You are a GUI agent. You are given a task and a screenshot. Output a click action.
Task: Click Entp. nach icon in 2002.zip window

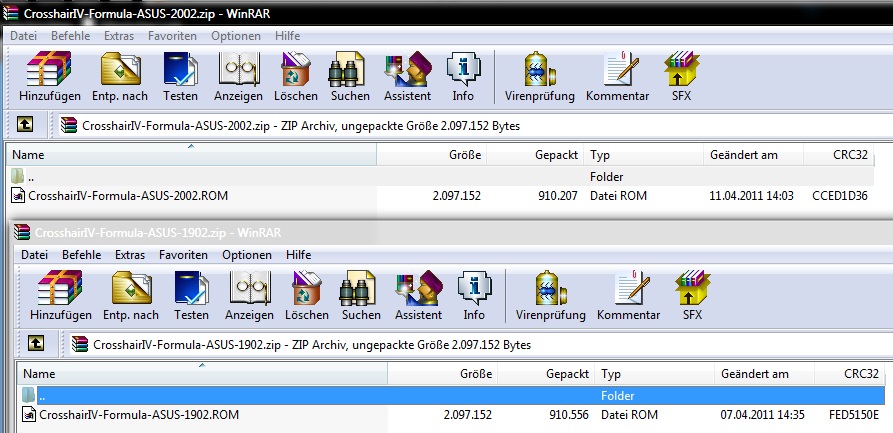pyautogui.click(x=121, y=68)
